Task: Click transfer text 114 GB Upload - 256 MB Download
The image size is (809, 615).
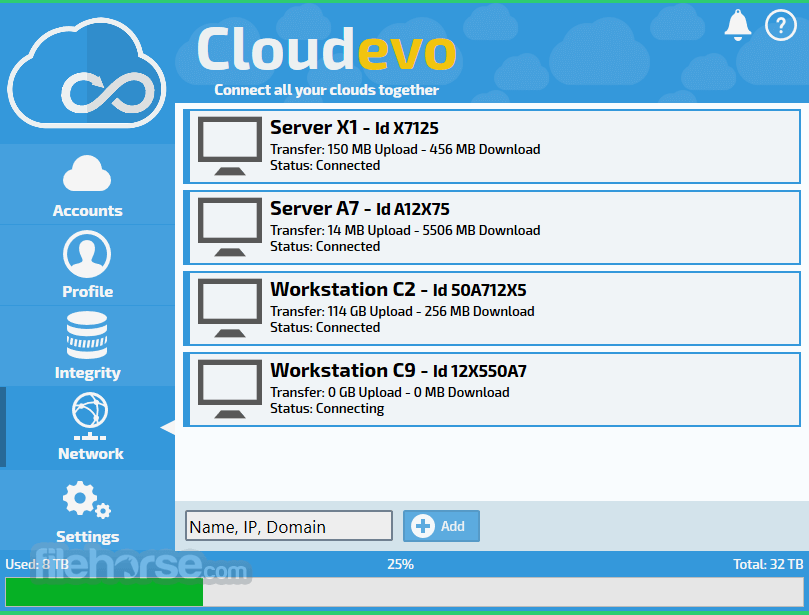Action: click(x=431, y=311)
